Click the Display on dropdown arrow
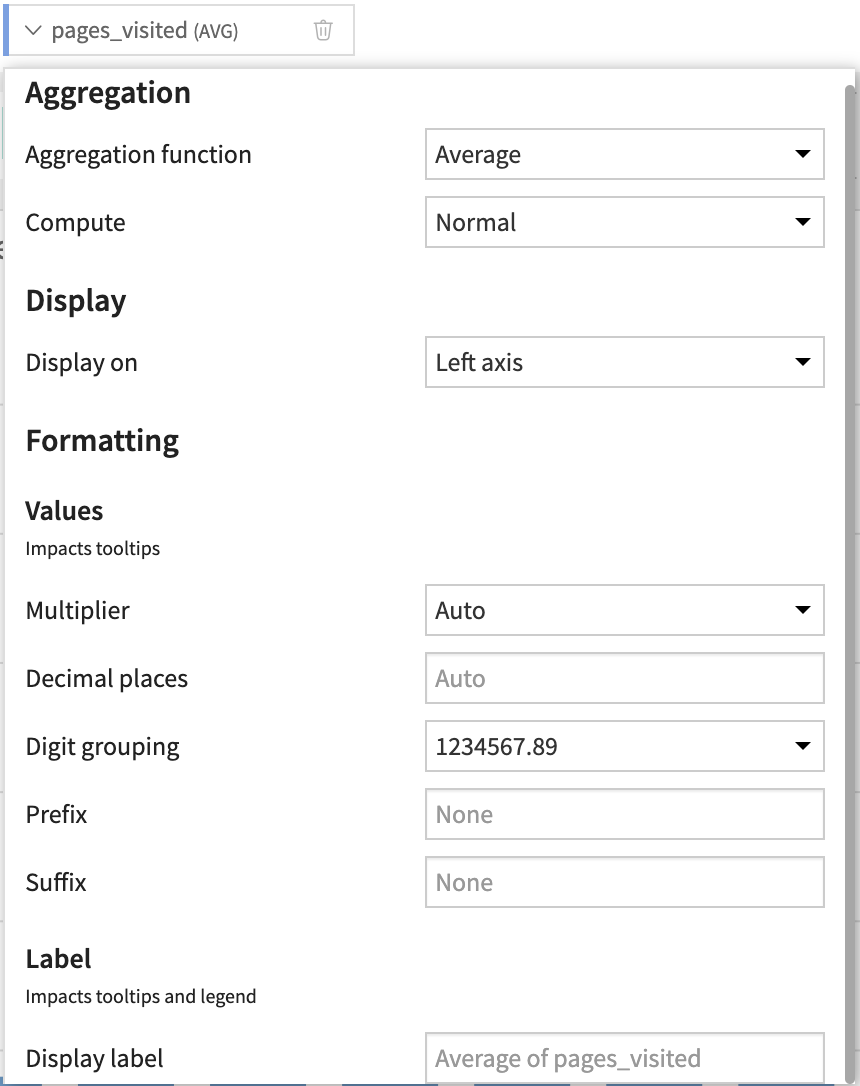860x1086 pixels. click(x=803, y=362)
